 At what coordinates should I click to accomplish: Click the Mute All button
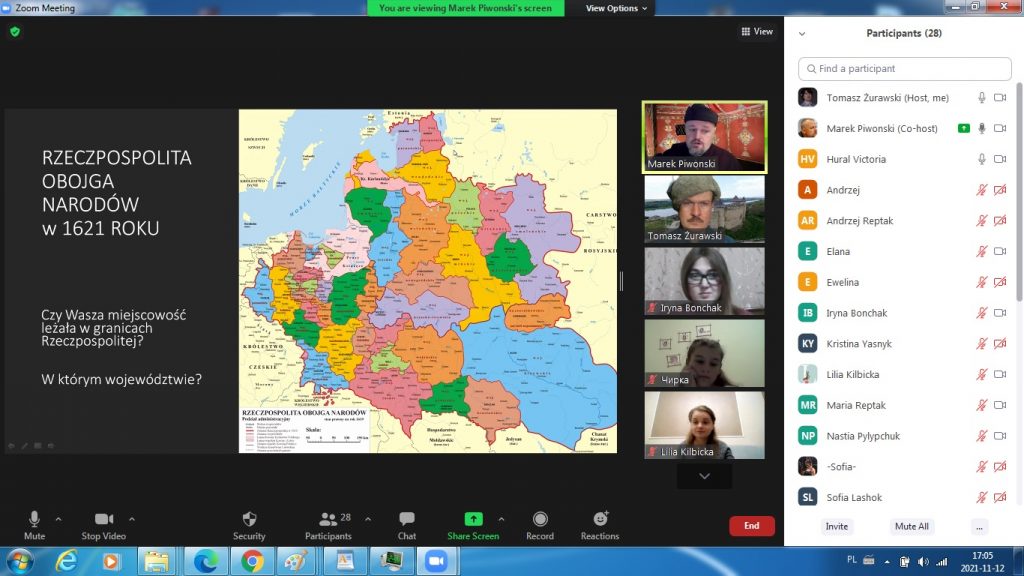tap(911, 526)
